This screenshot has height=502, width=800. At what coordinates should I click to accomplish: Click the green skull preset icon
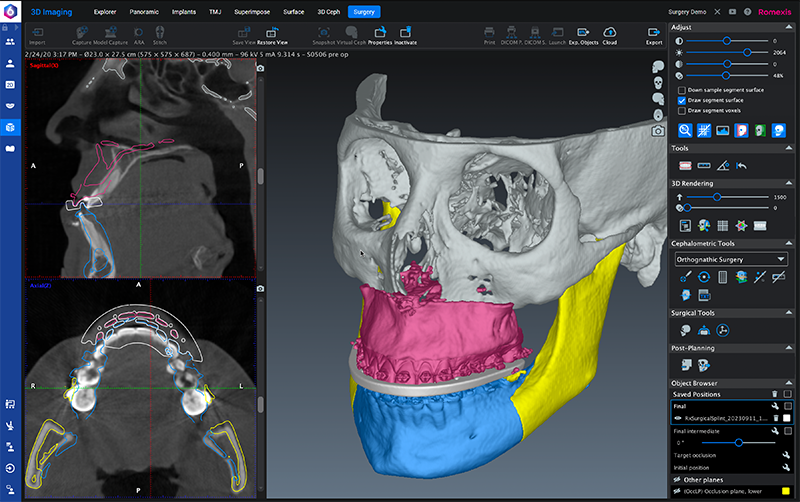pos(760,131)
